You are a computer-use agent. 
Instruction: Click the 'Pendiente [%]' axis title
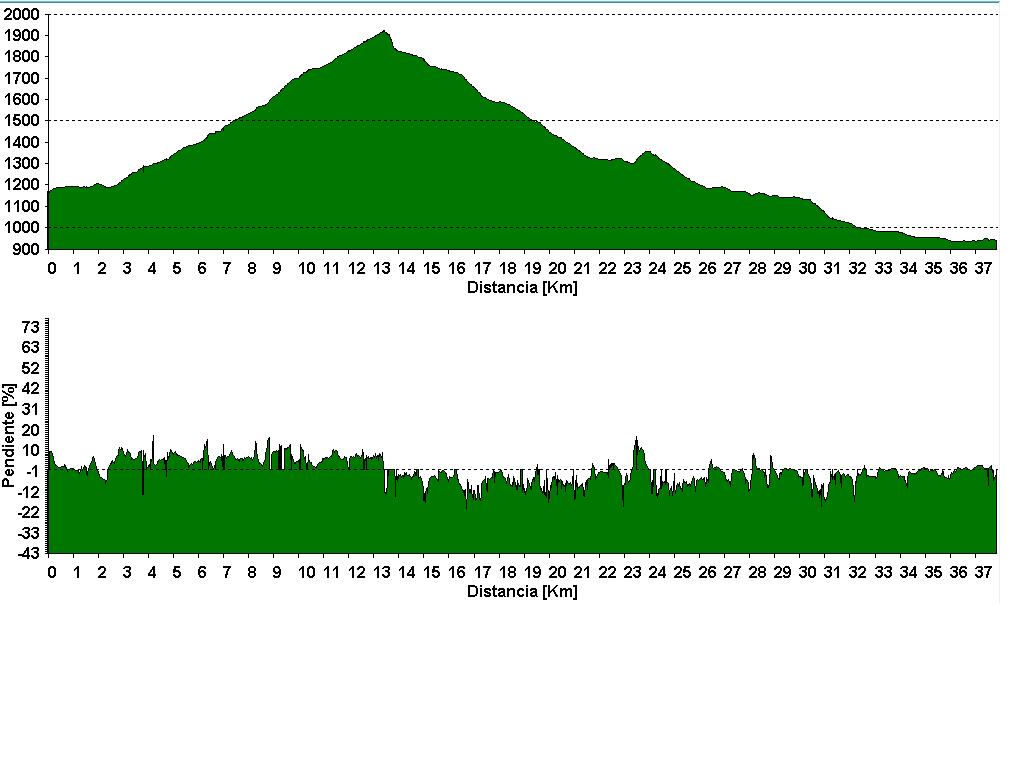(x=9, y=434)
